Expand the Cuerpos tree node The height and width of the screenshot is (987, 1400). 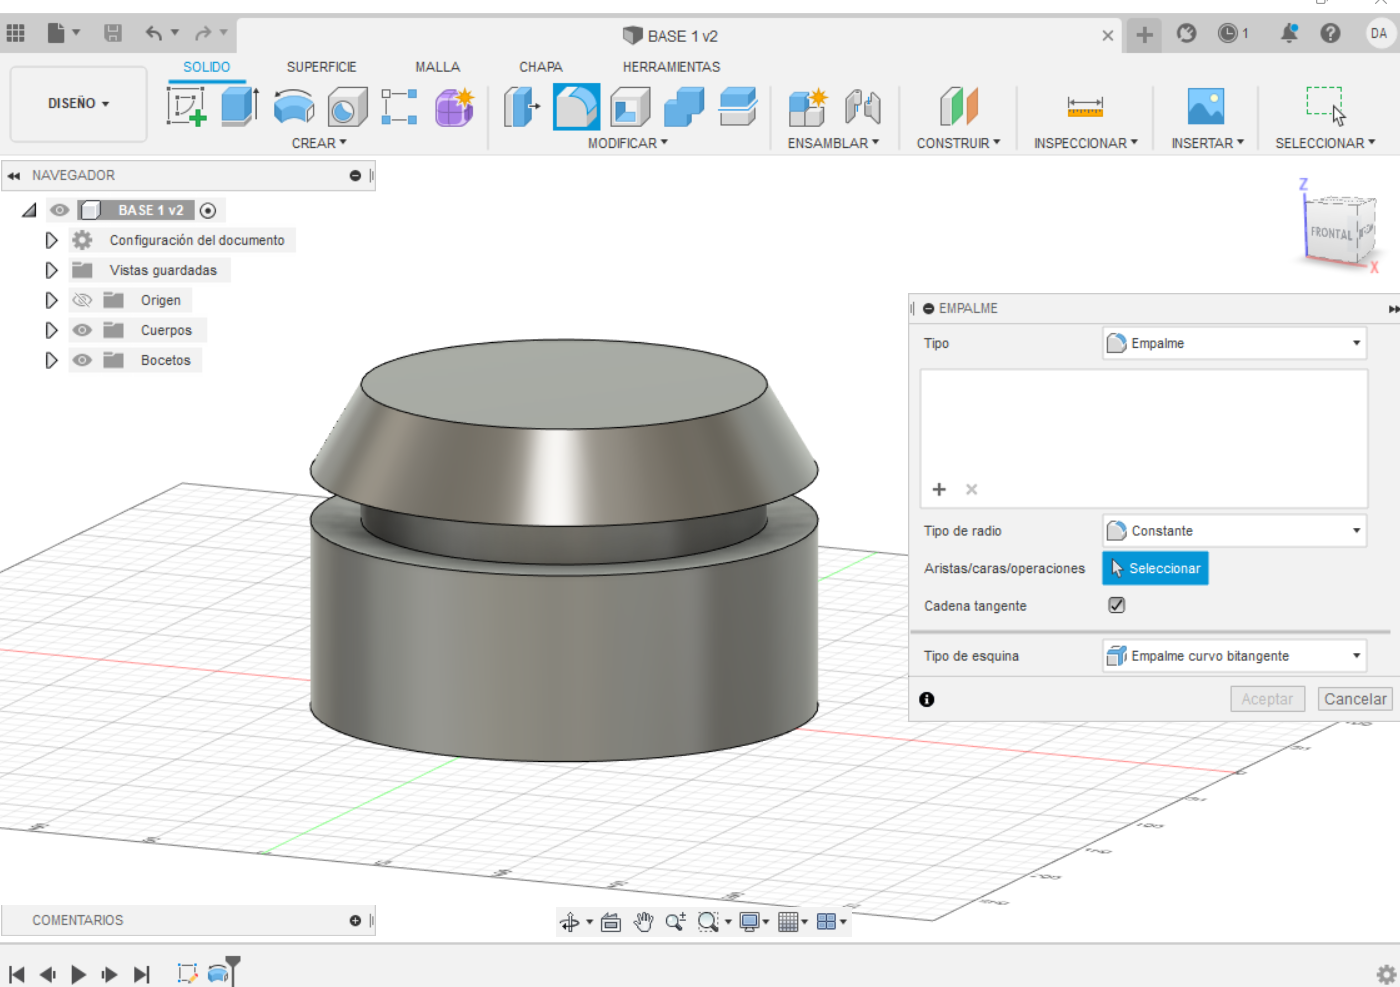pos(51,330)
